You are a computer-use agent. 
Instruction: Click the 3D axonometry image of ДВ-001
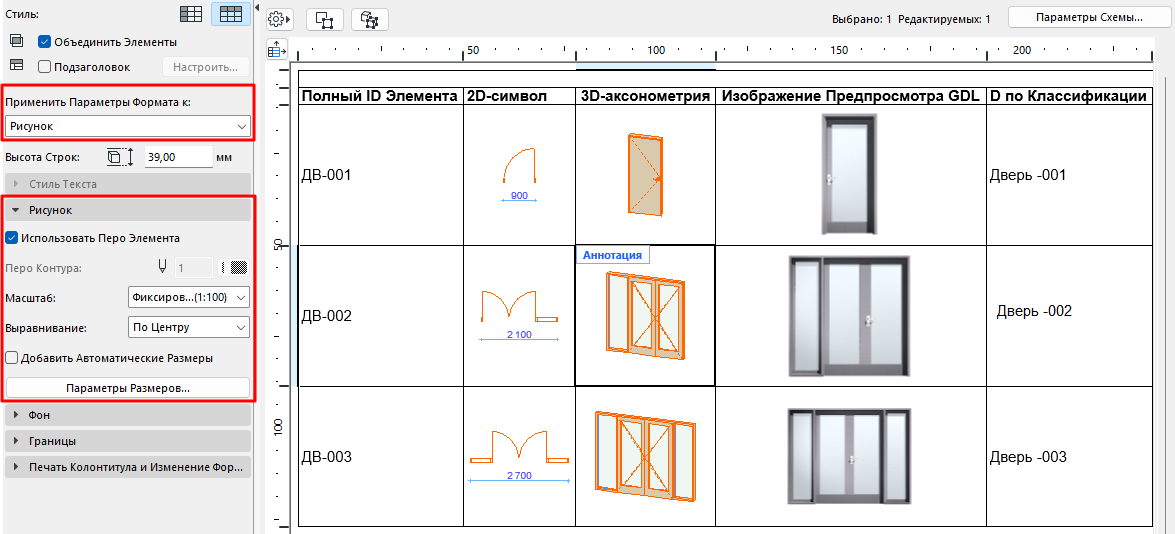pyautogui.click(x=644, y=175)
